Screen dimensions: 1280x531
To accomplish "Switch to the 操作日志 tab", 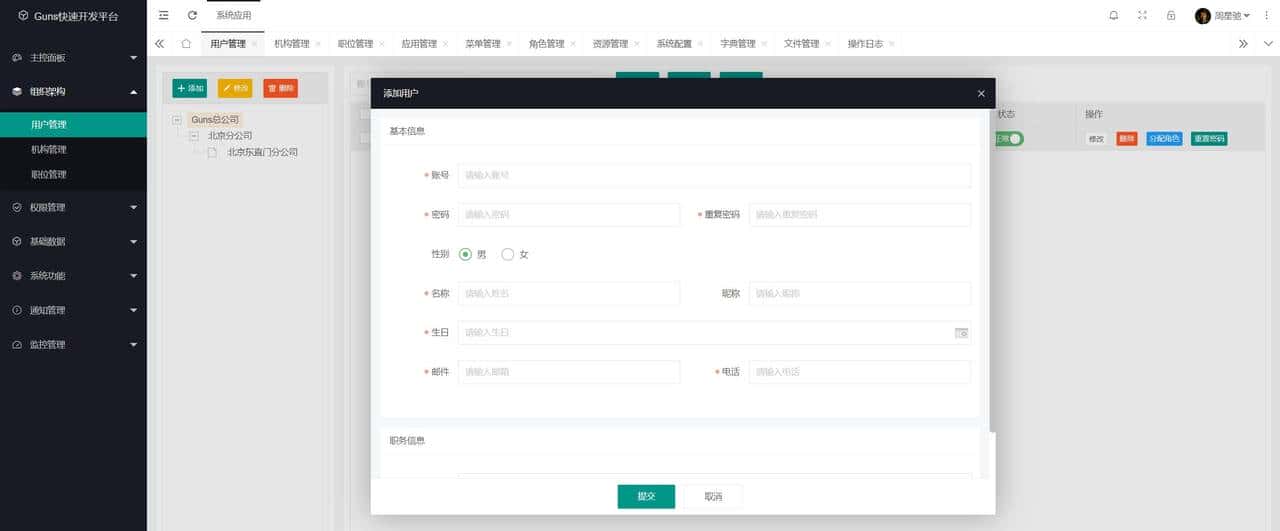I will [865, 44].
